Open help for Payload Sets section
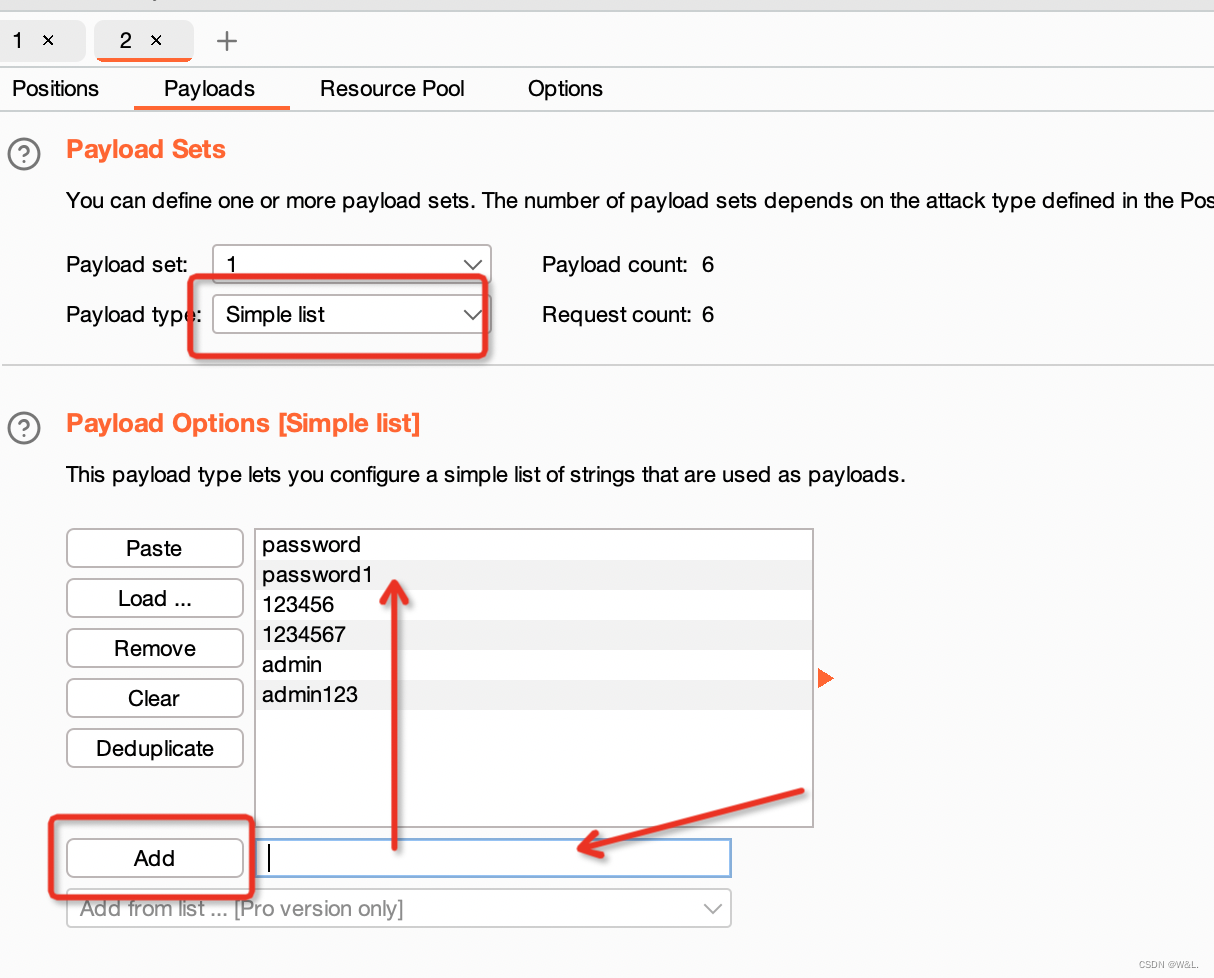 [24, 155]
